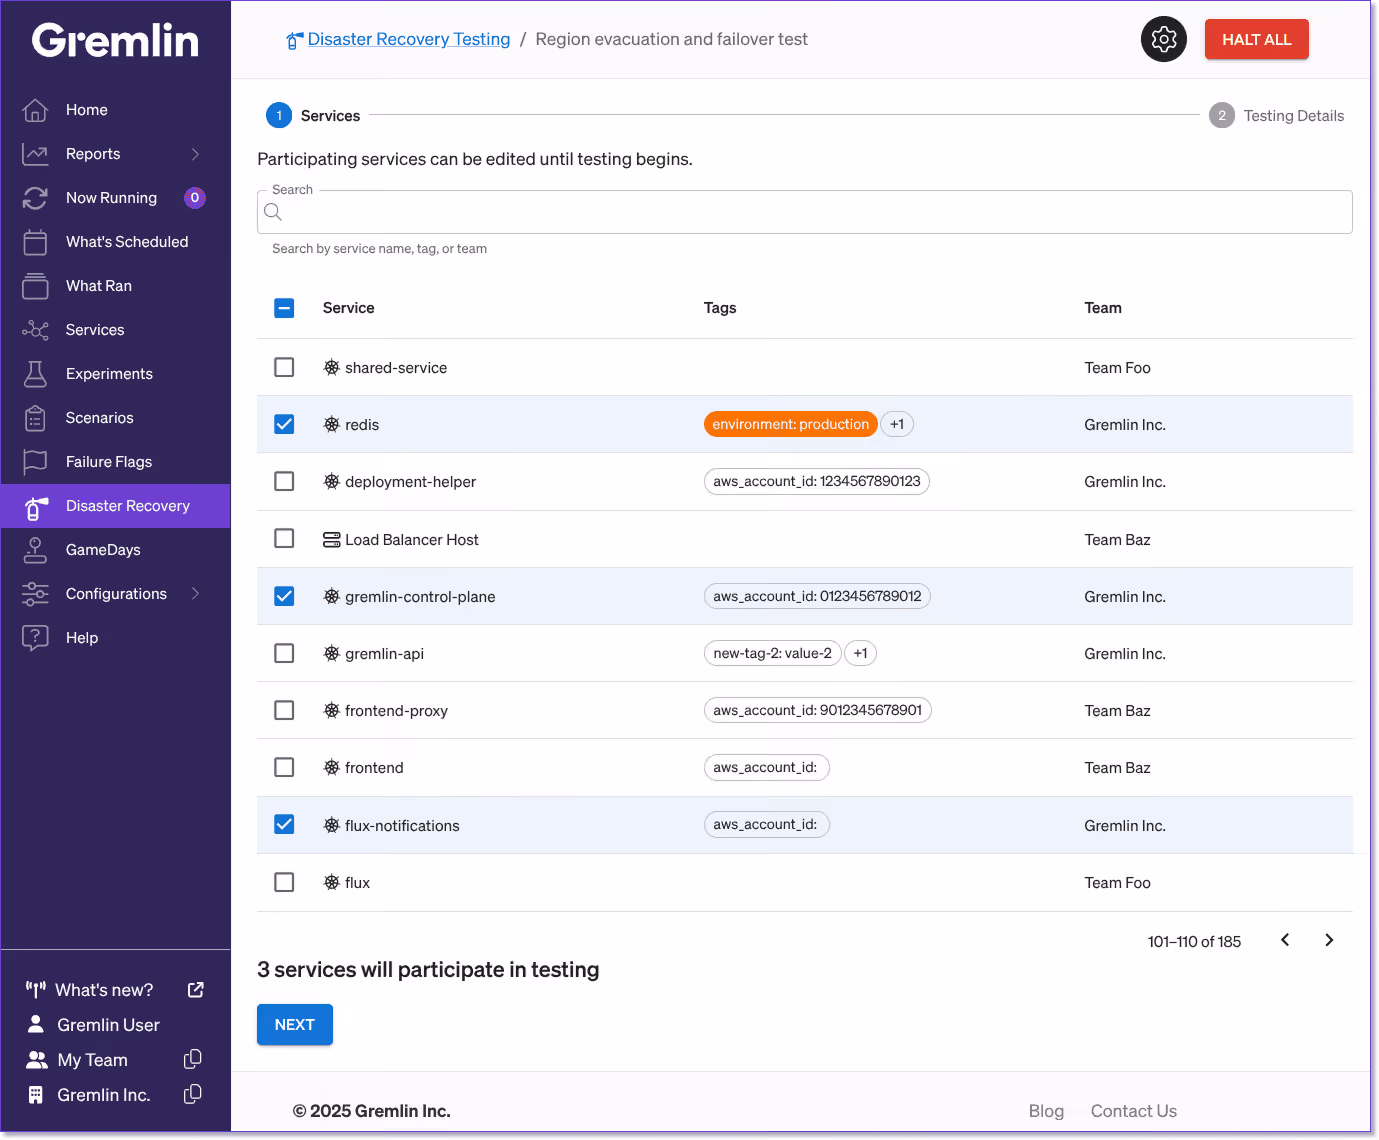Copy My Team ID icon
This screenshot has height=1140, width=1379.
[x=193, y=1059]
